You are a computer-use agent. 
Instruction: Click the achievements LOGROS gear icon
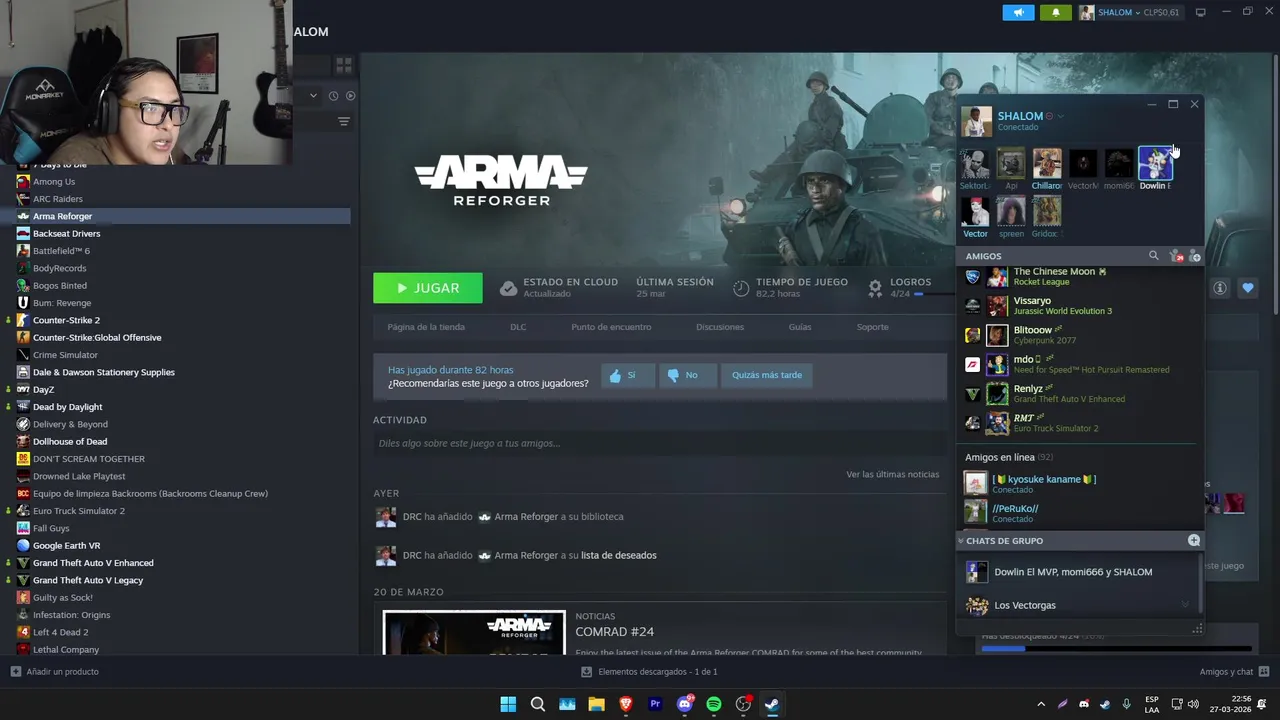click(x=875, y=288)
